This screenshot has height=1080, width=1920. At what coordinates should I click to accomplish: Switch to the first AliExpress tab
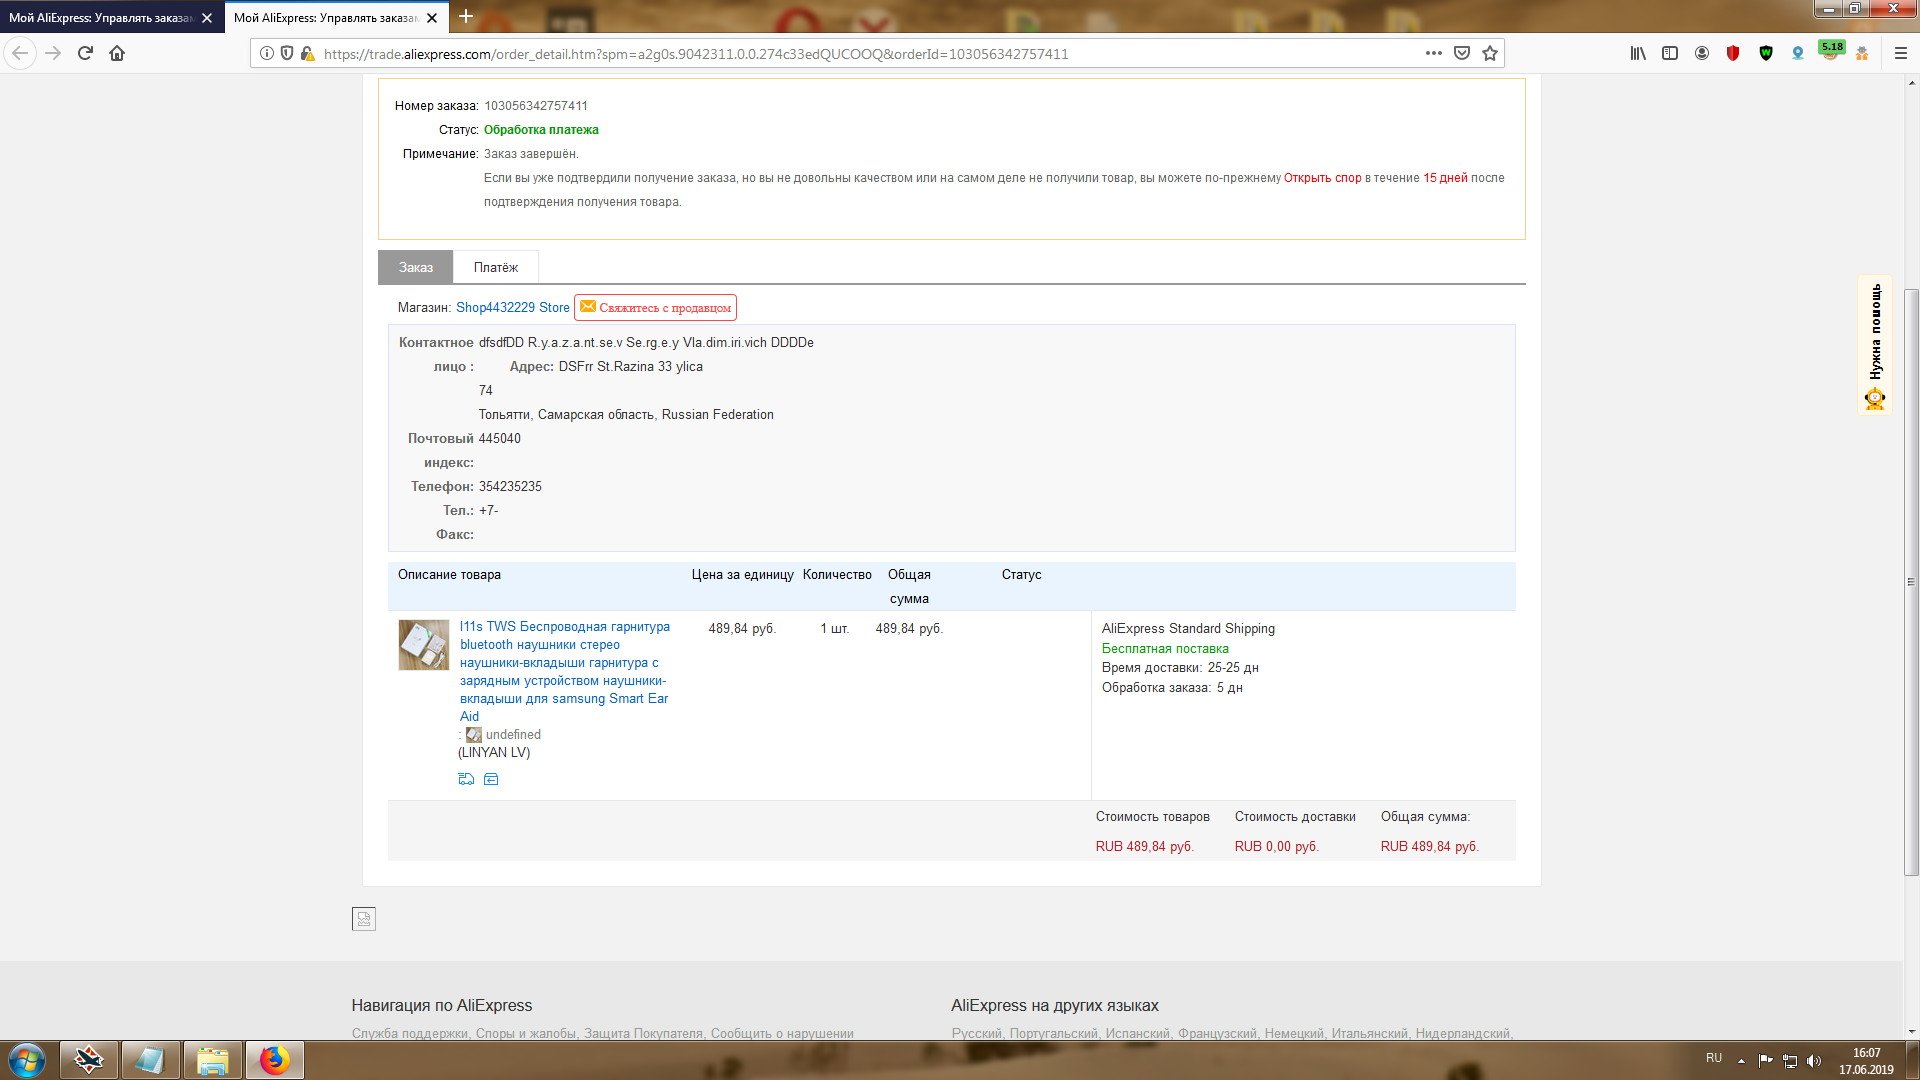coord(100,18)
